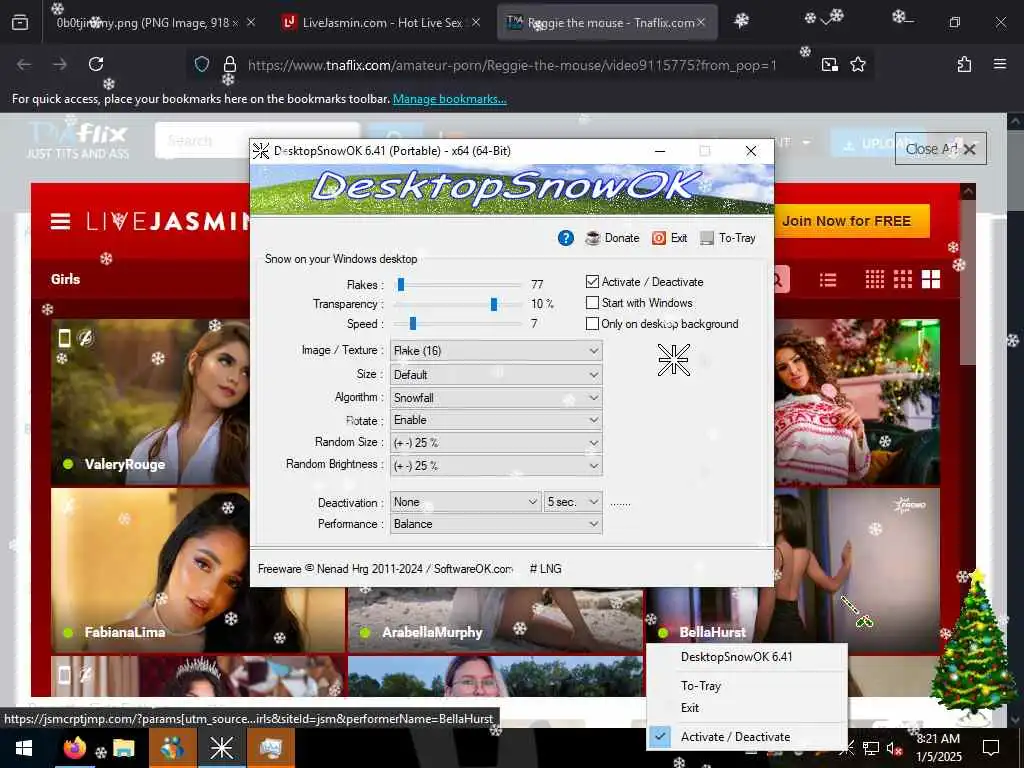Click the DesktopSnowOK title bar snowflake icon

tap(261, 151)
